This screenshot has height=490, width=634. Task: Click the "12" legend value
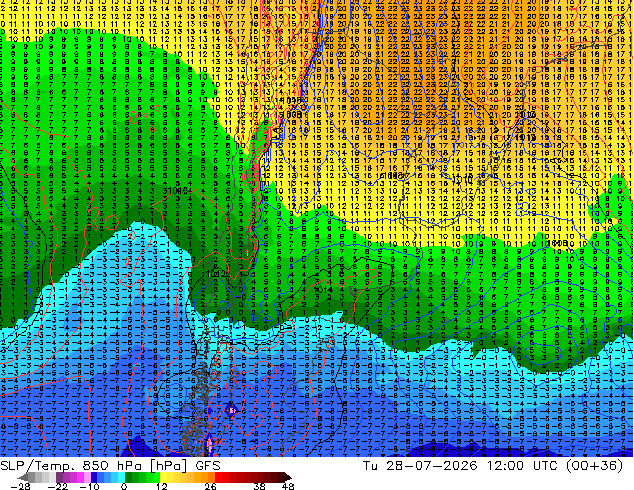click(x=162, y=486)
